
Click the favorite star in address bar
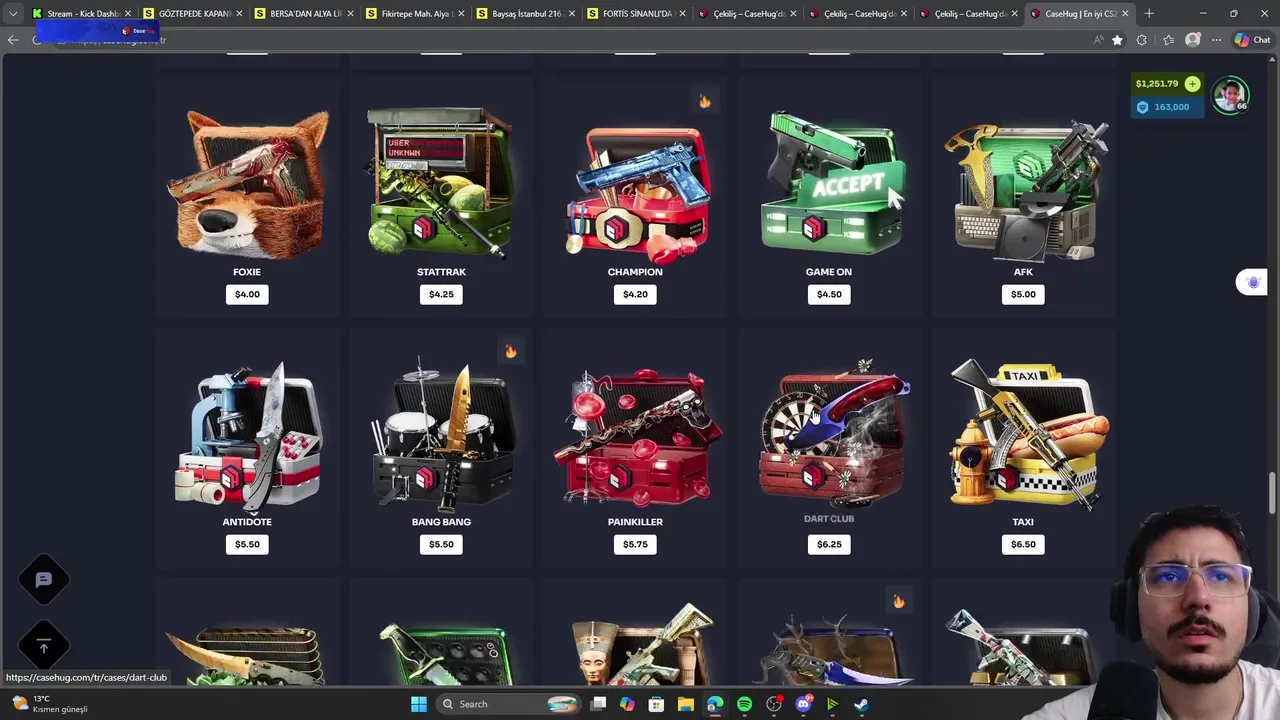(x=1117, y=40)
